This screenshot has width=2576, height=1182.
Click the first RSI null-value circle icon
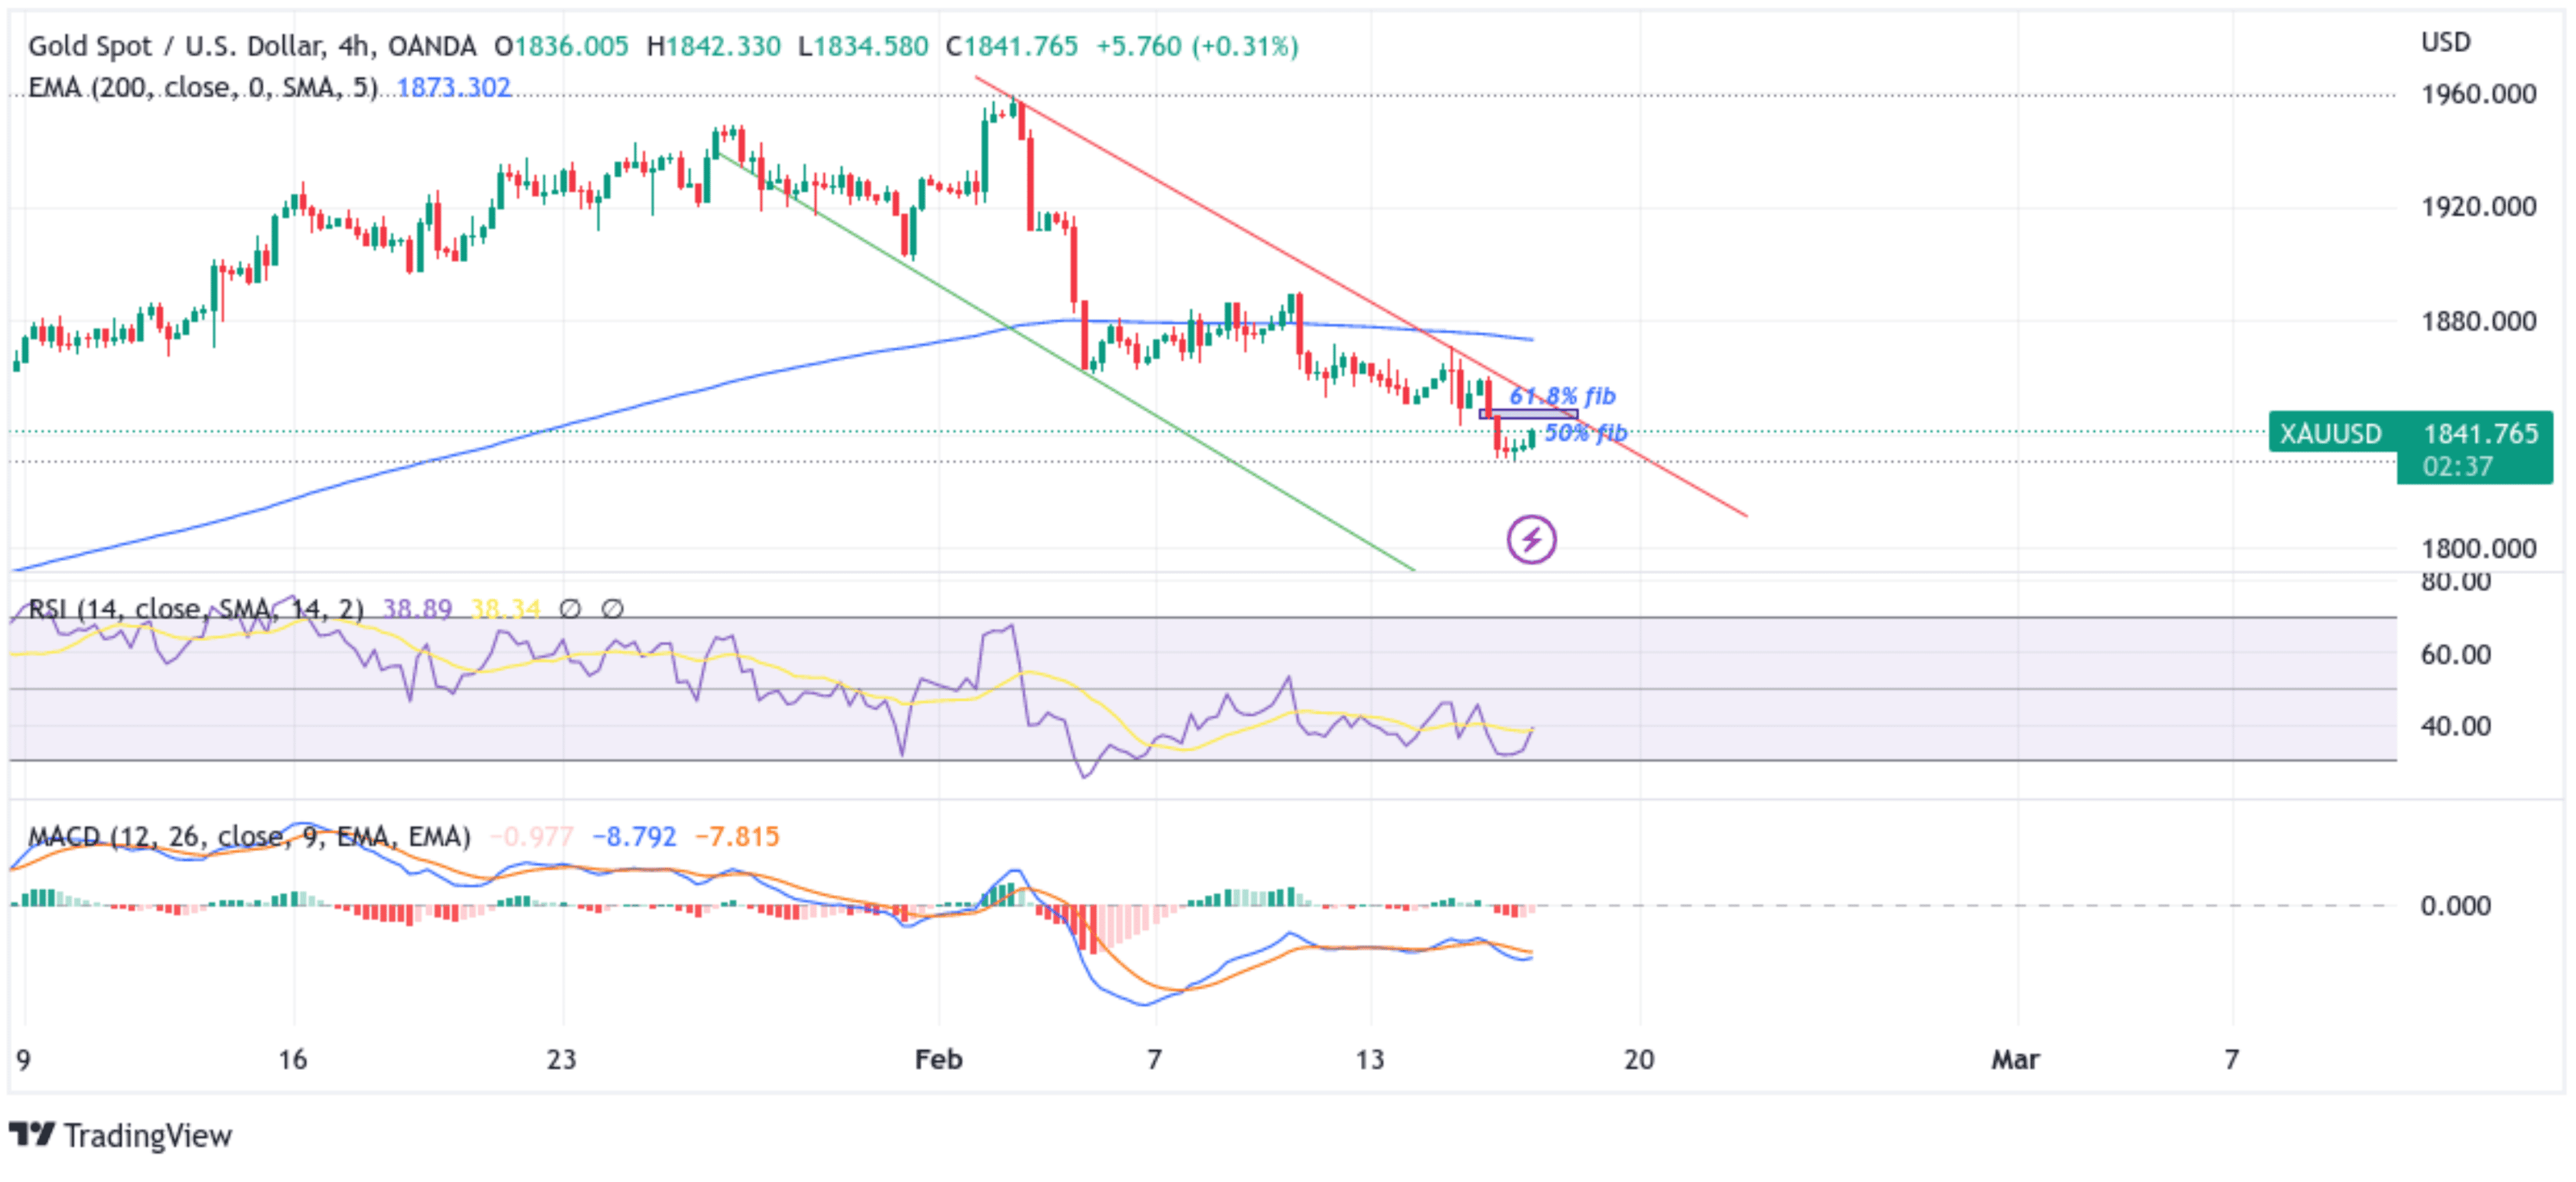570,608
